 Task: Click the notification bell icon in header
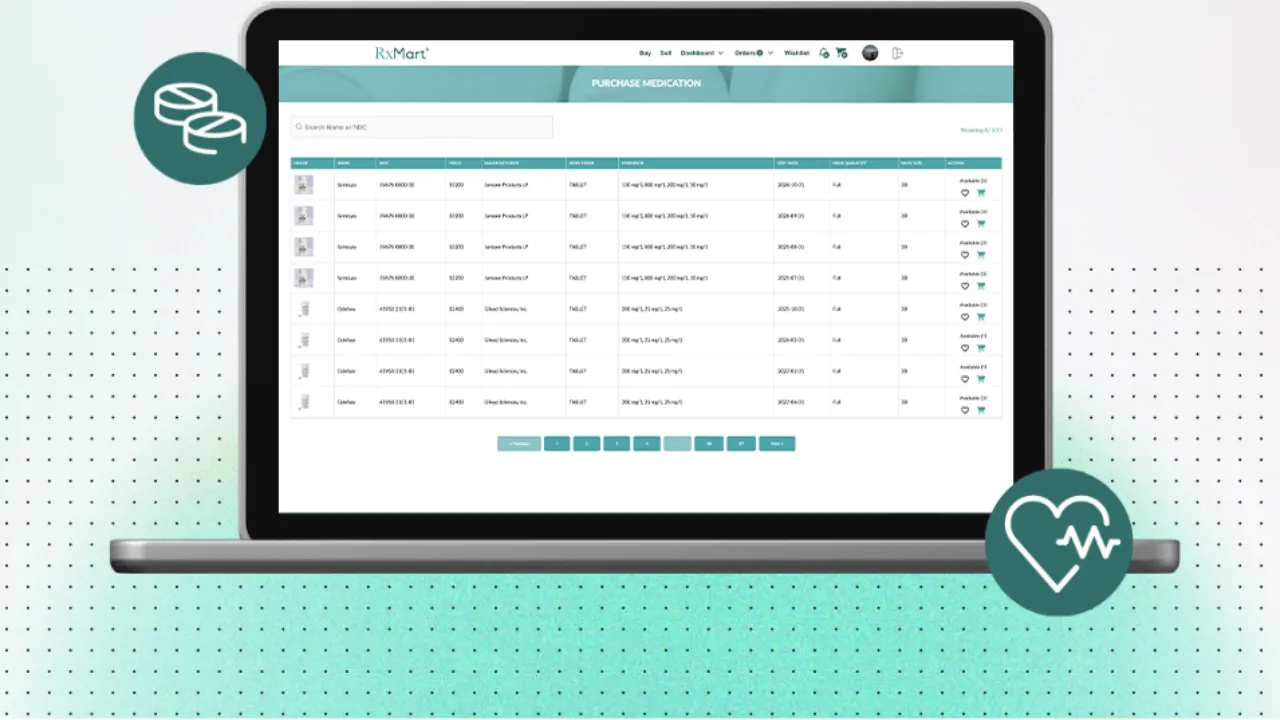click(823, 53)
